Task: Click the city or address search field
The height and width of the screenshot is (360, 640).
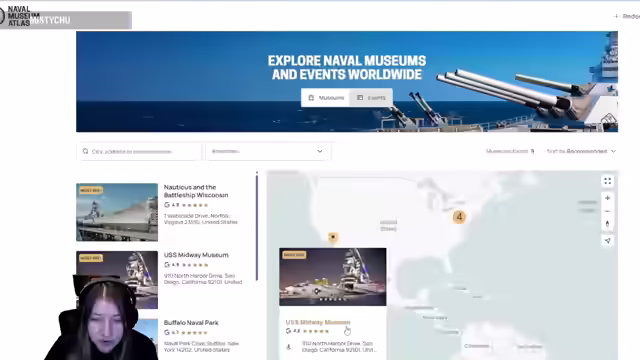Action: tap(139, 151)
